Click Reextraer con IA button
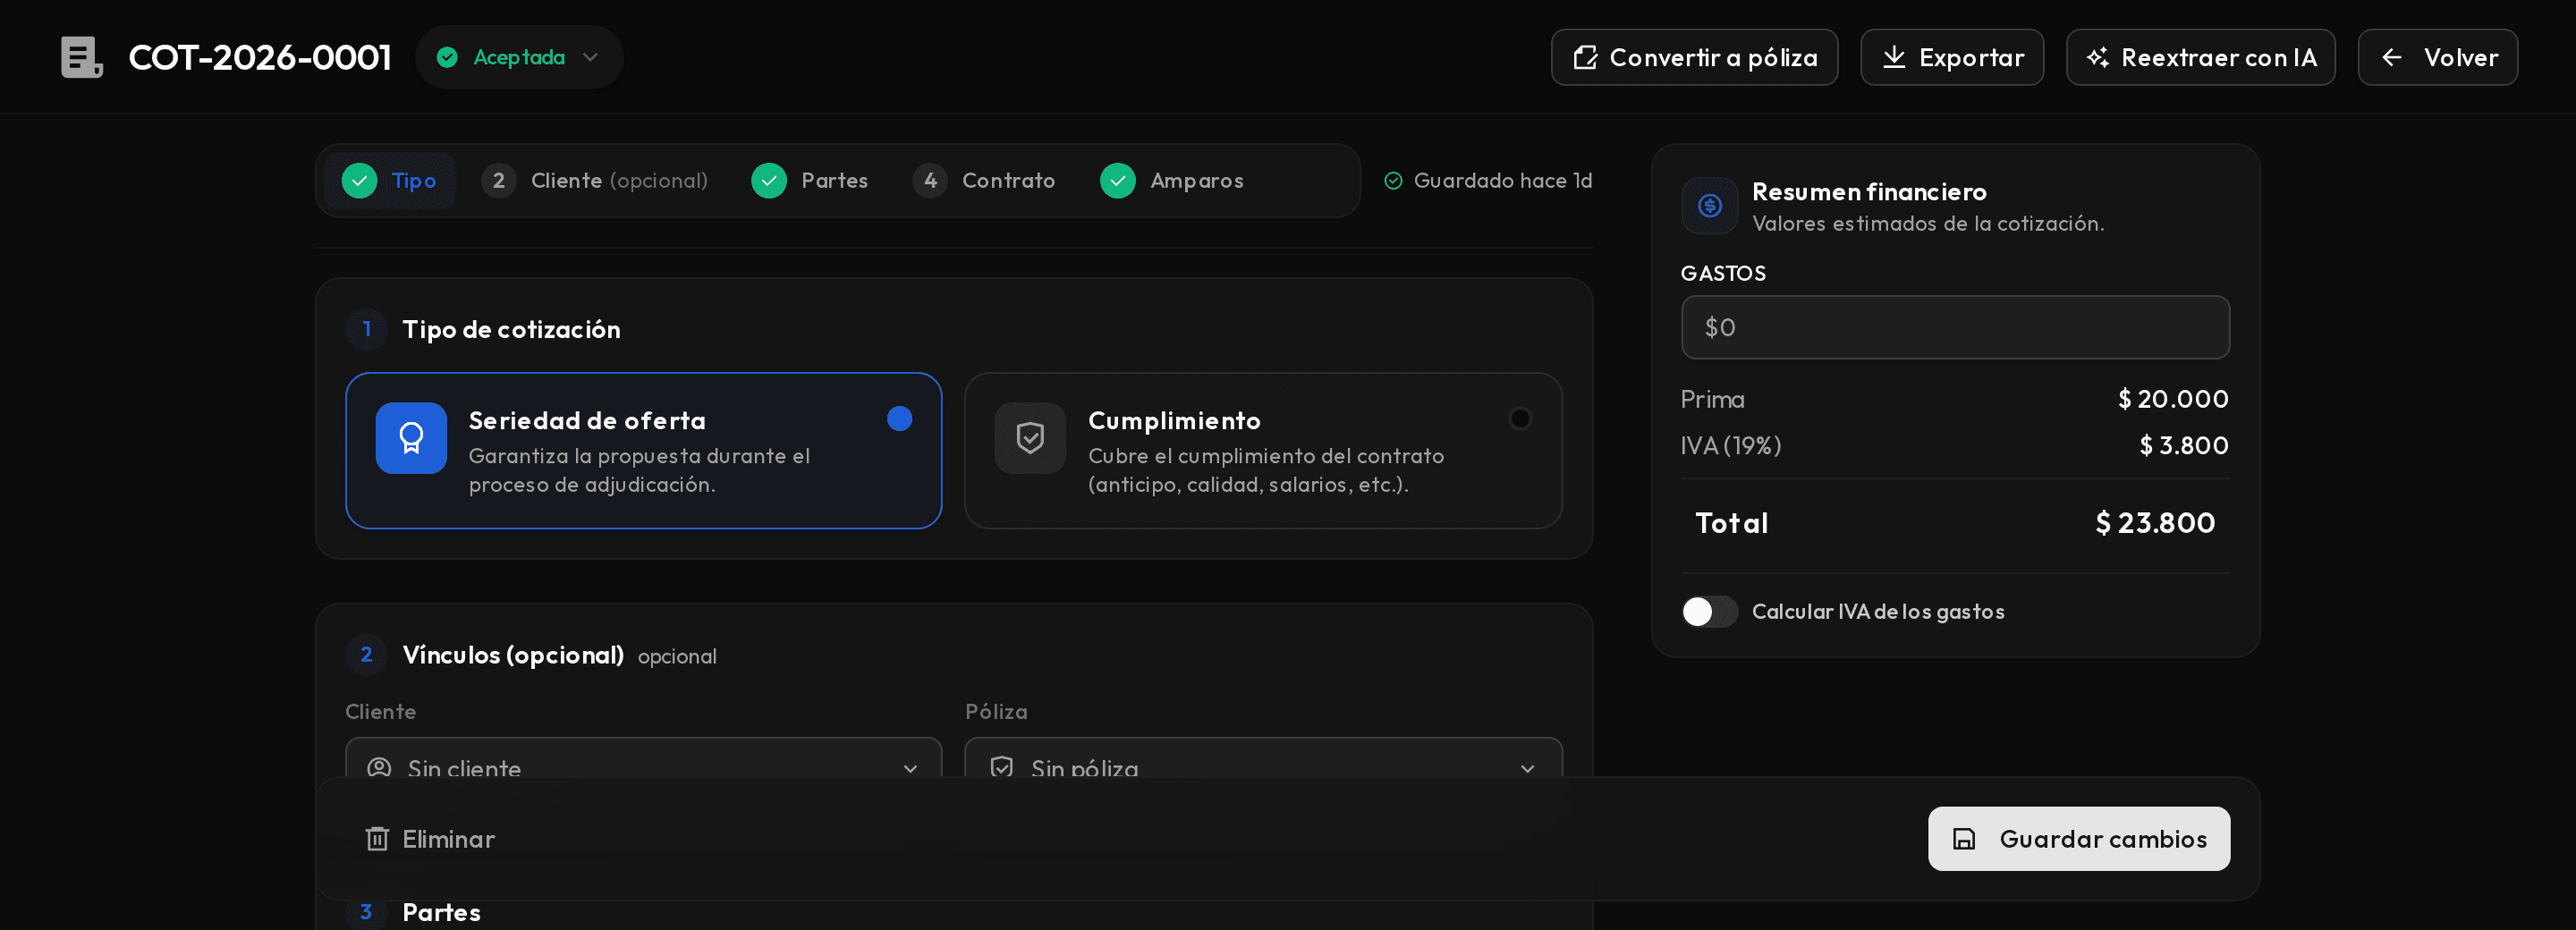Screen dimensions: 2576x930 tap(2200, 57)
